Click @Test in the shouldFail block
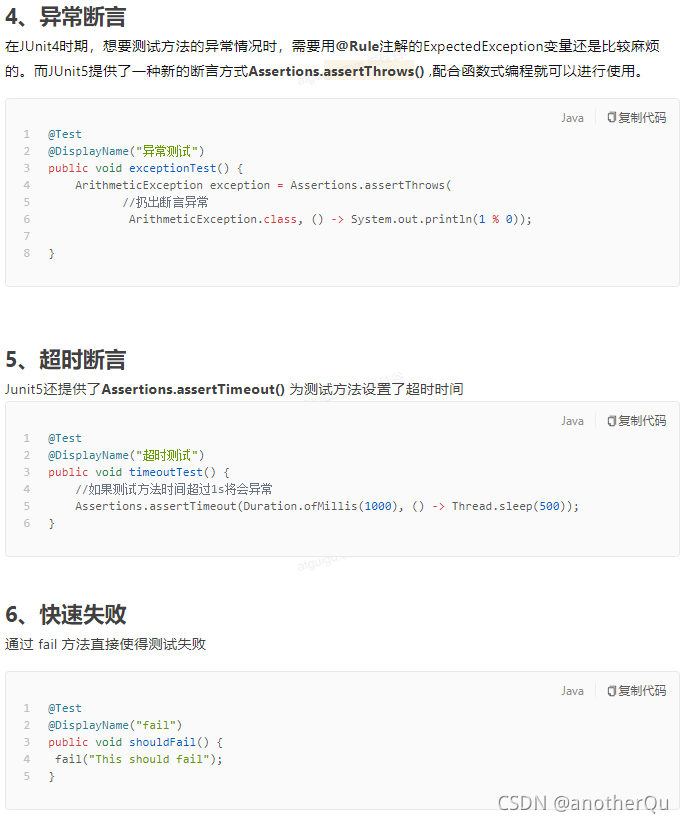The width and height of the screenshot is (684, 824). (x=65, y=708)
